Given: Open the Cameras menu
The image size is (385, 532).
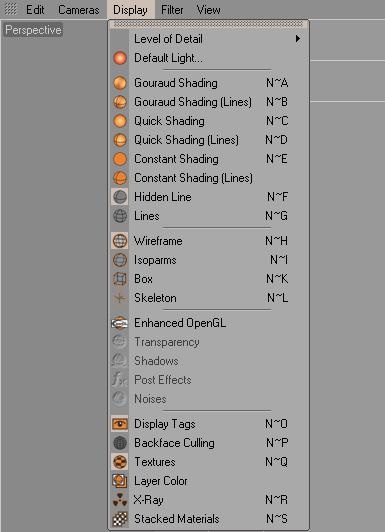Looking at the screenshot, I should (79, 10).
